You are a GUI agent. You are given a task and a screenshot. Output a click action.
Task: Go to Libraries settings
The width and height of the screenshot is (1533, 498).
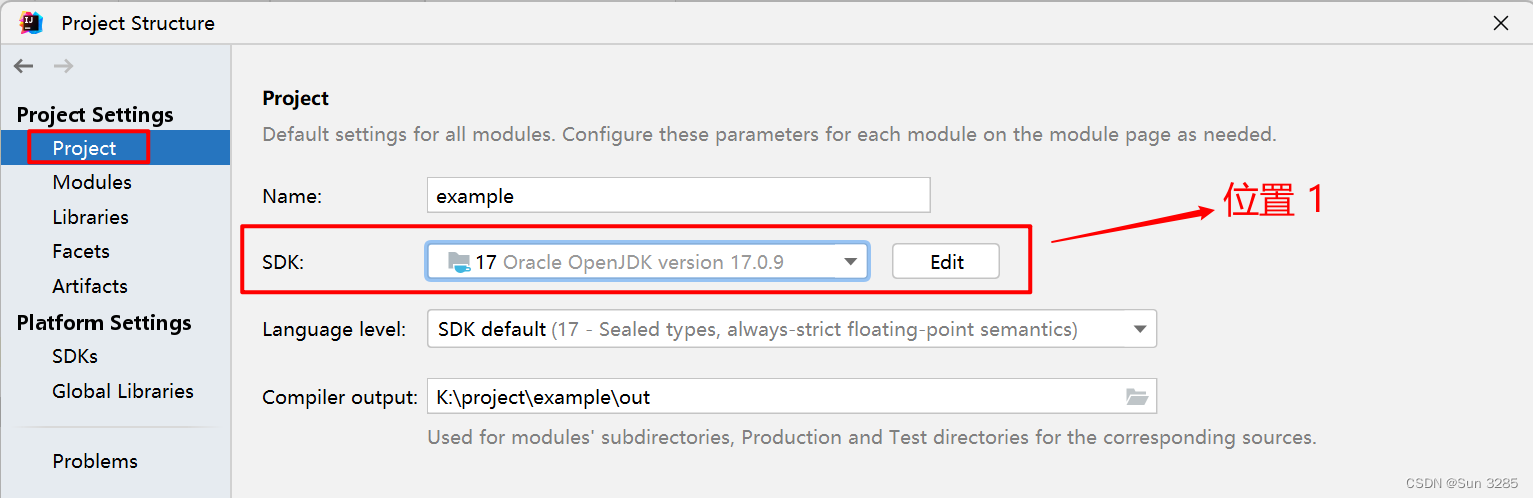tap(90, 217)
